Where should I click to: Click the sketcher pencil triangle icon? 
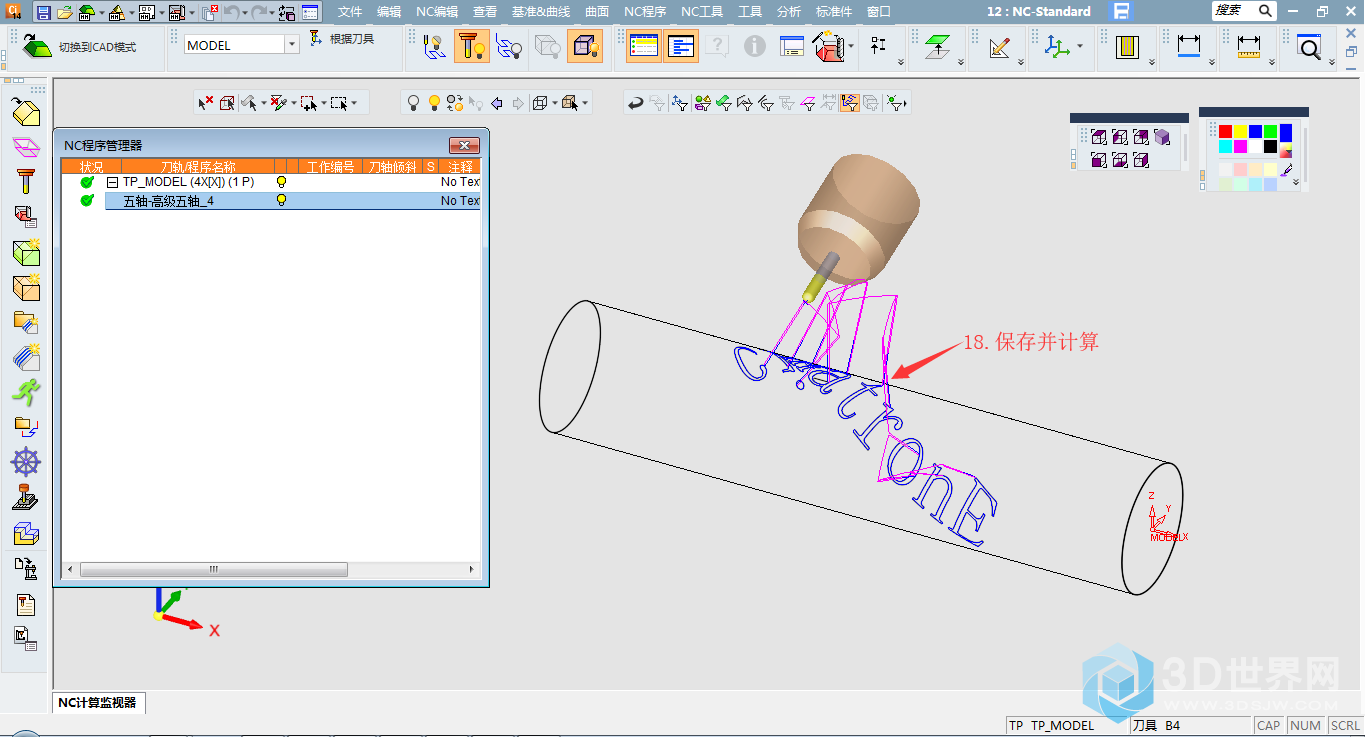click(x=998, y=46)
